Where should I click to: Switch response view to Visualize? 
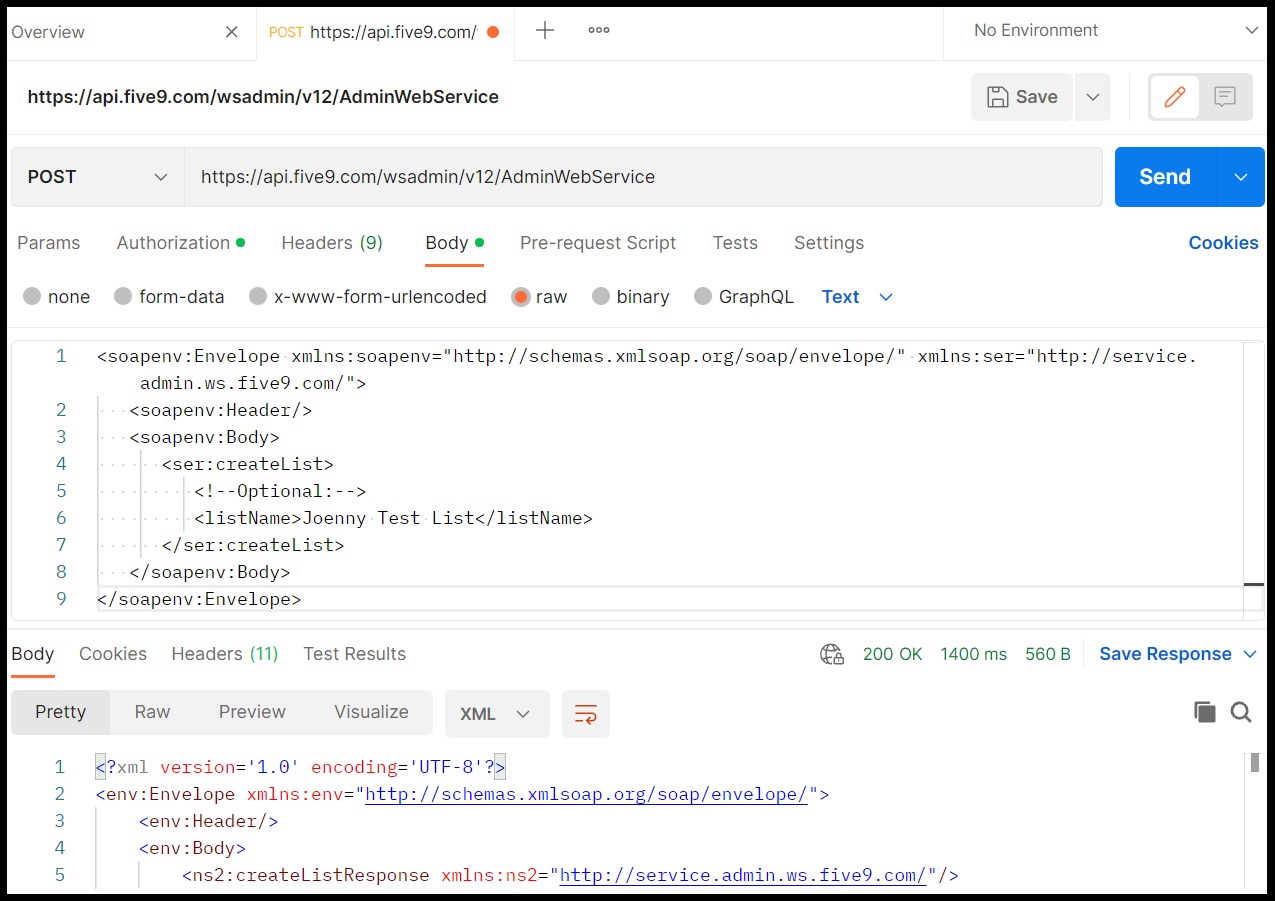click(x=371, y=712)
